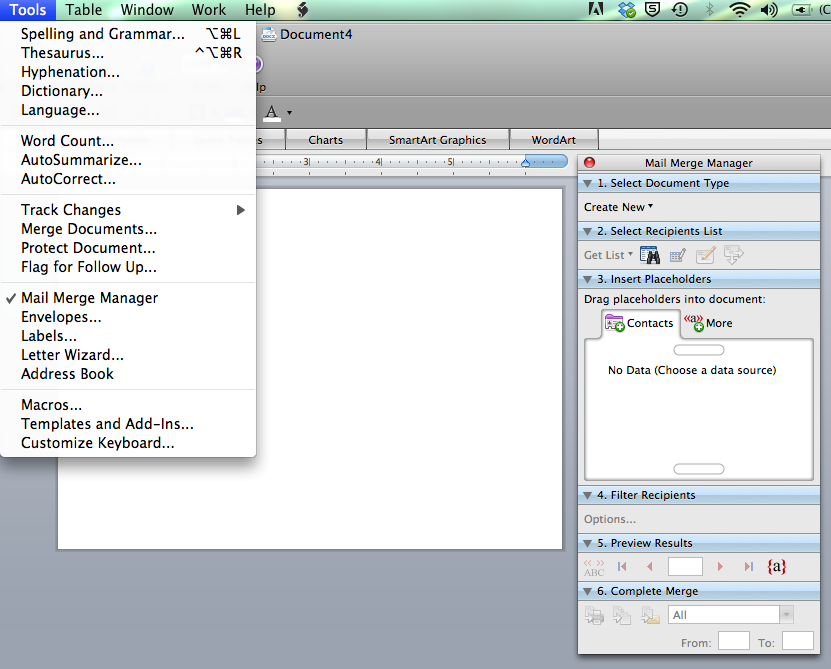Collapse the Select Recipients List section
The image size is (831, 669).
(x=588, y=232)
